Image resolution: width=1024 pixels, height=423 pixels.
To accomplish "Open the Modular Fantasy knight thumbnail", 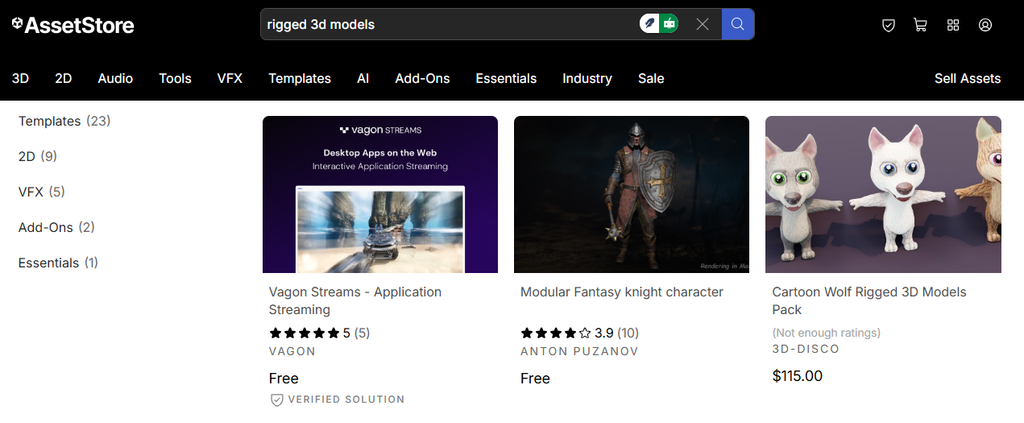I will point(632,195).
